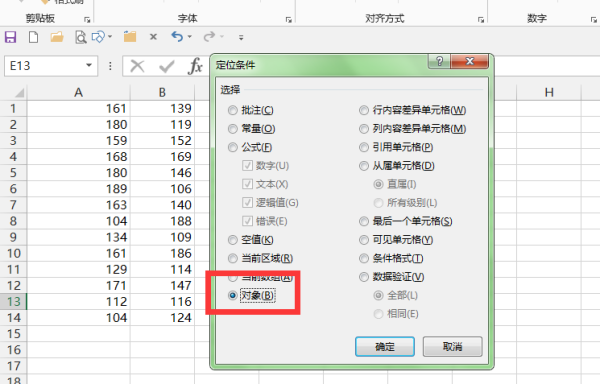This screenshot has width=600, height=384.
Task: Select row 16 header
Action: 13,350
